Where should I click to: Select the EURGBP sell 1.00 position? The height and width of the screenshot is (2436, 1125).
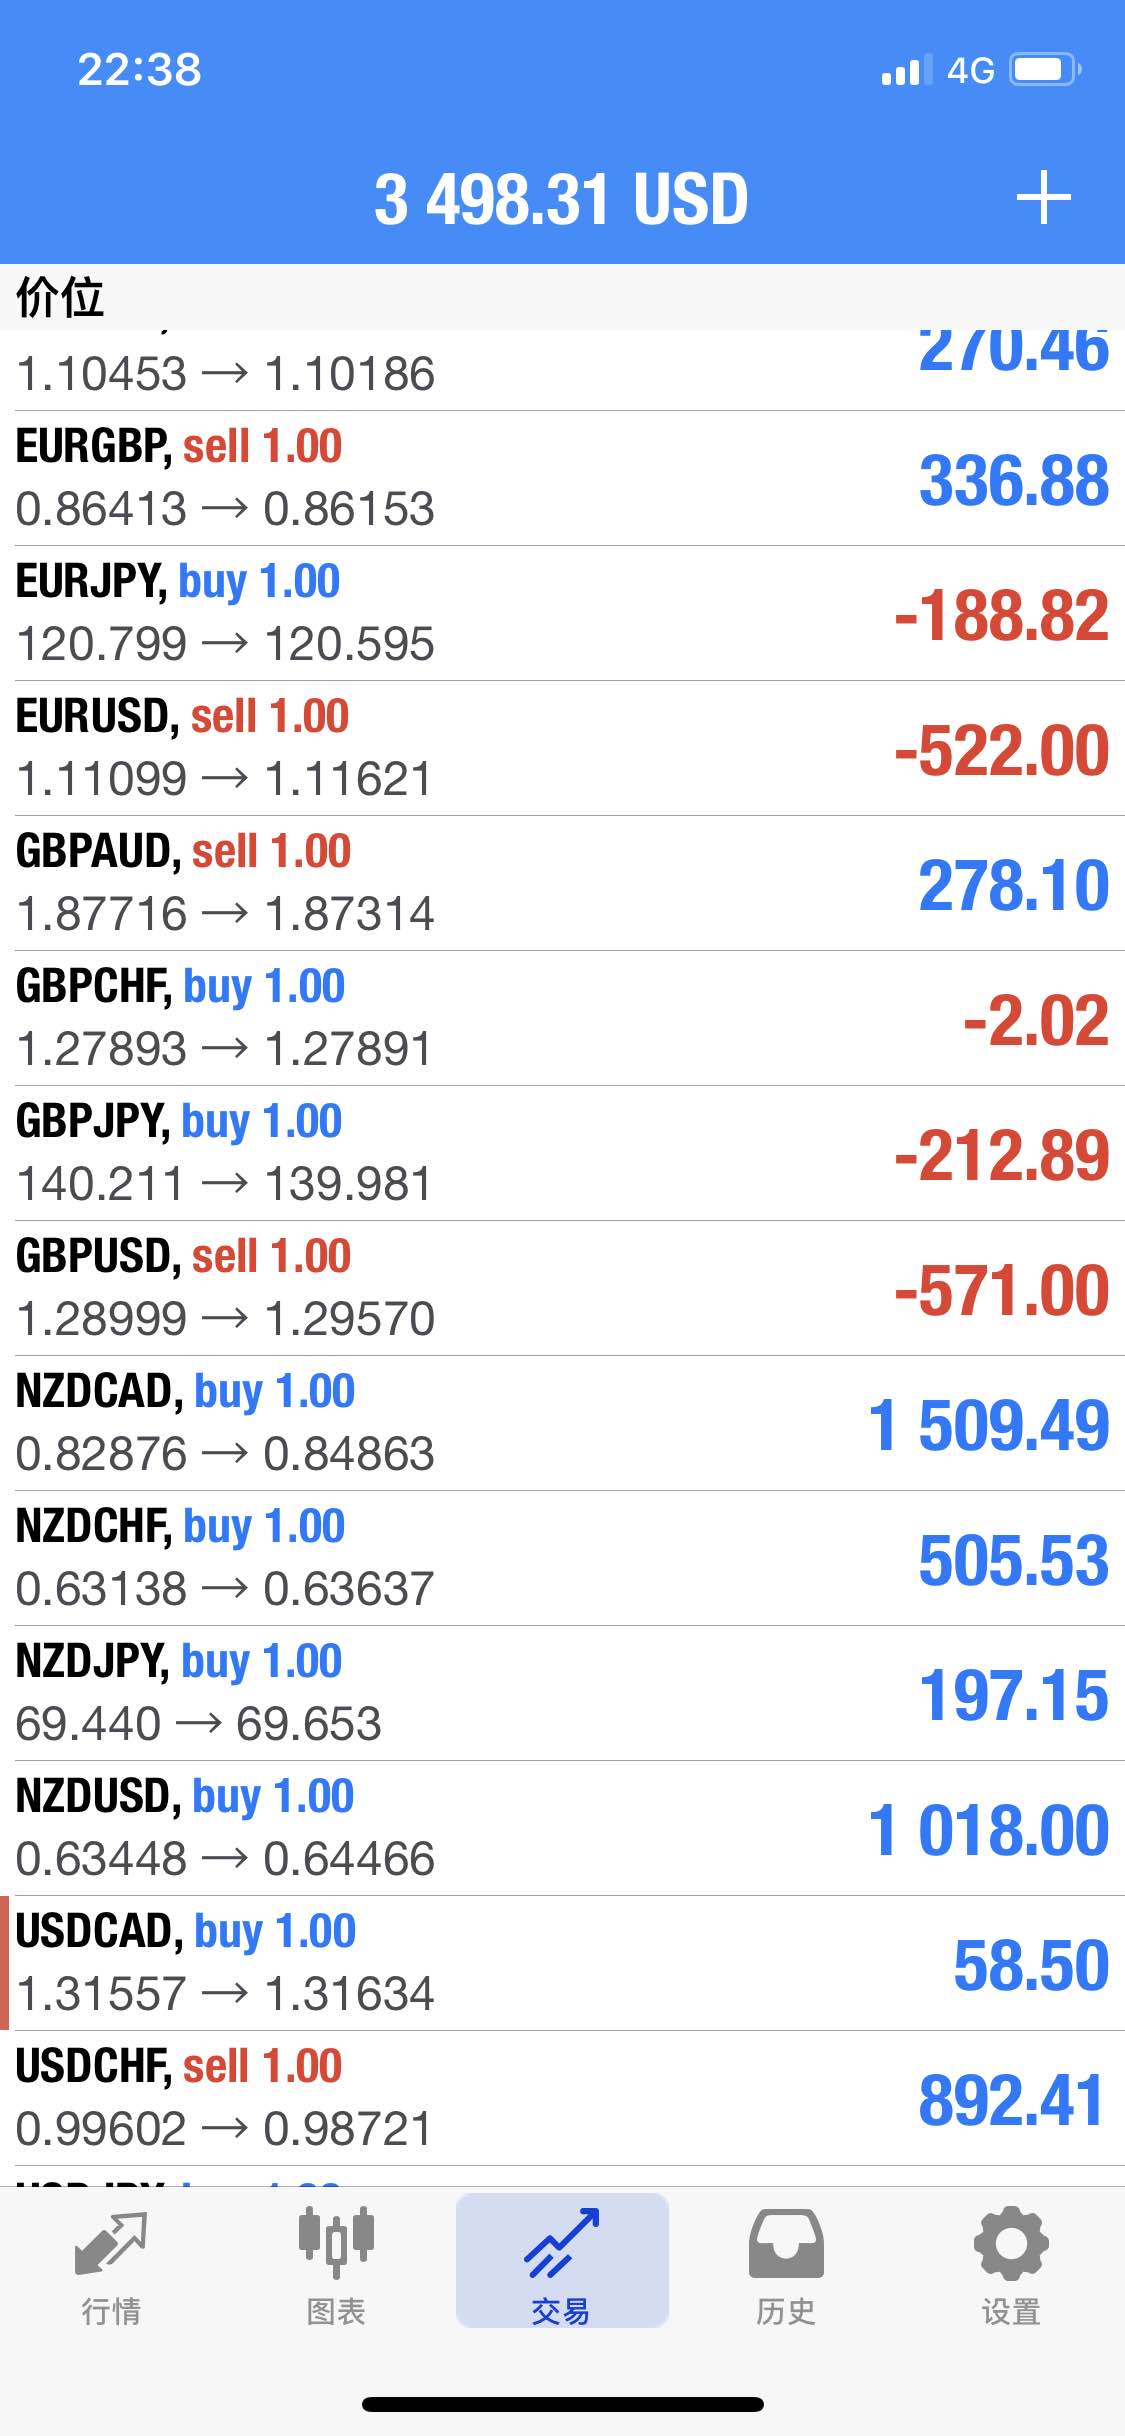pyautogui.click(x=562, y=478)
